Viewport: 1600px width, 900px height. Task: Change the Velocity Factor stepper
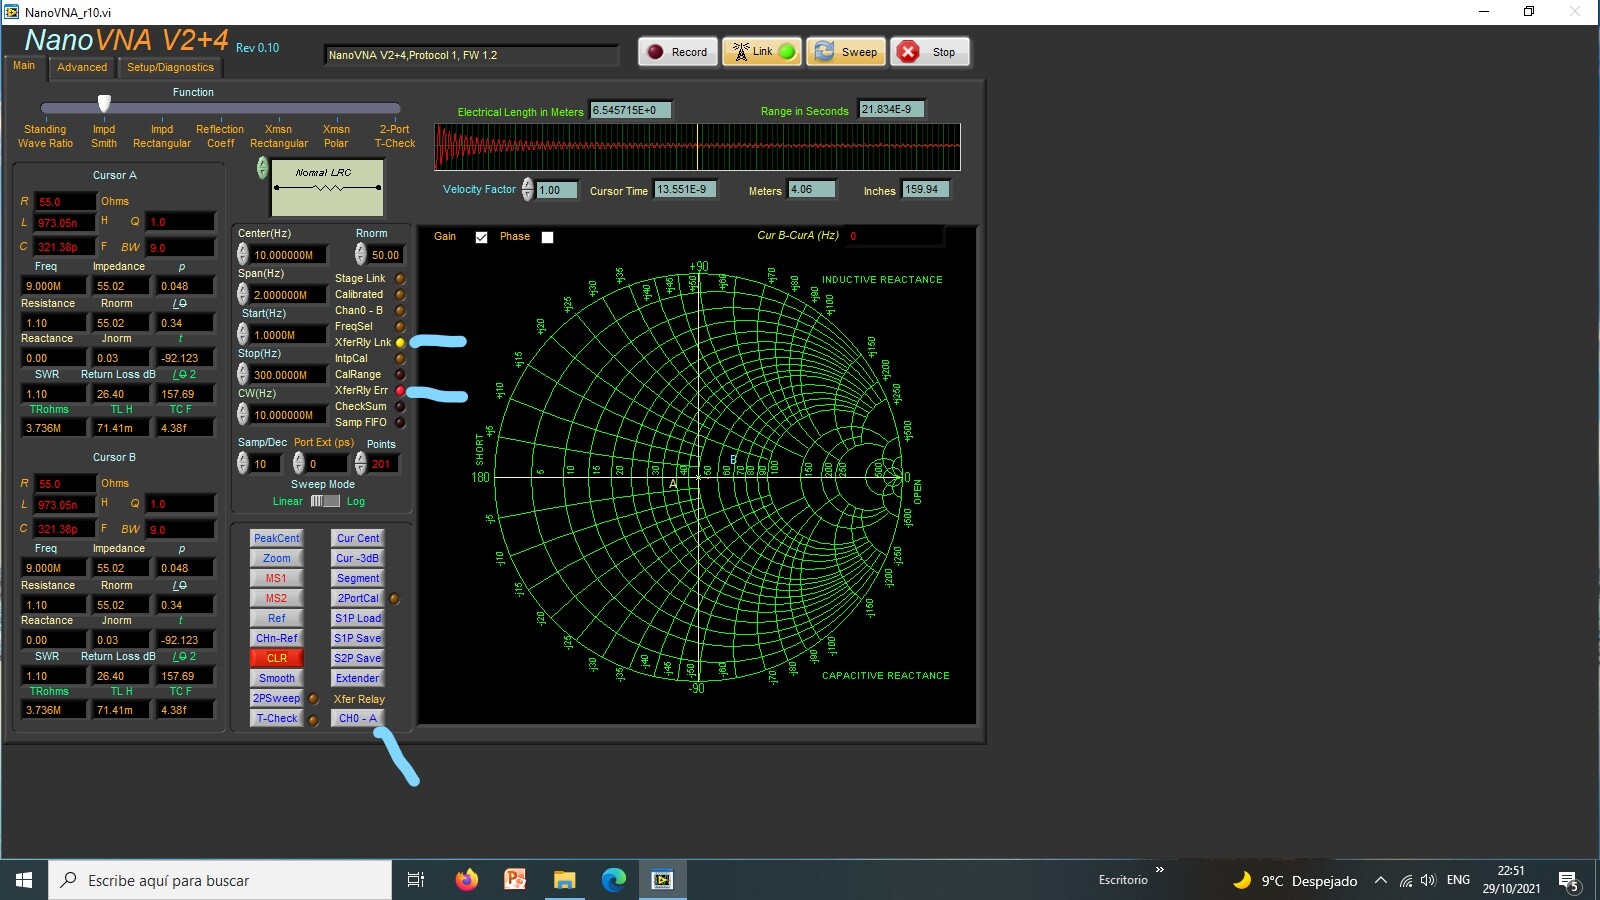[x=527, y=189]
